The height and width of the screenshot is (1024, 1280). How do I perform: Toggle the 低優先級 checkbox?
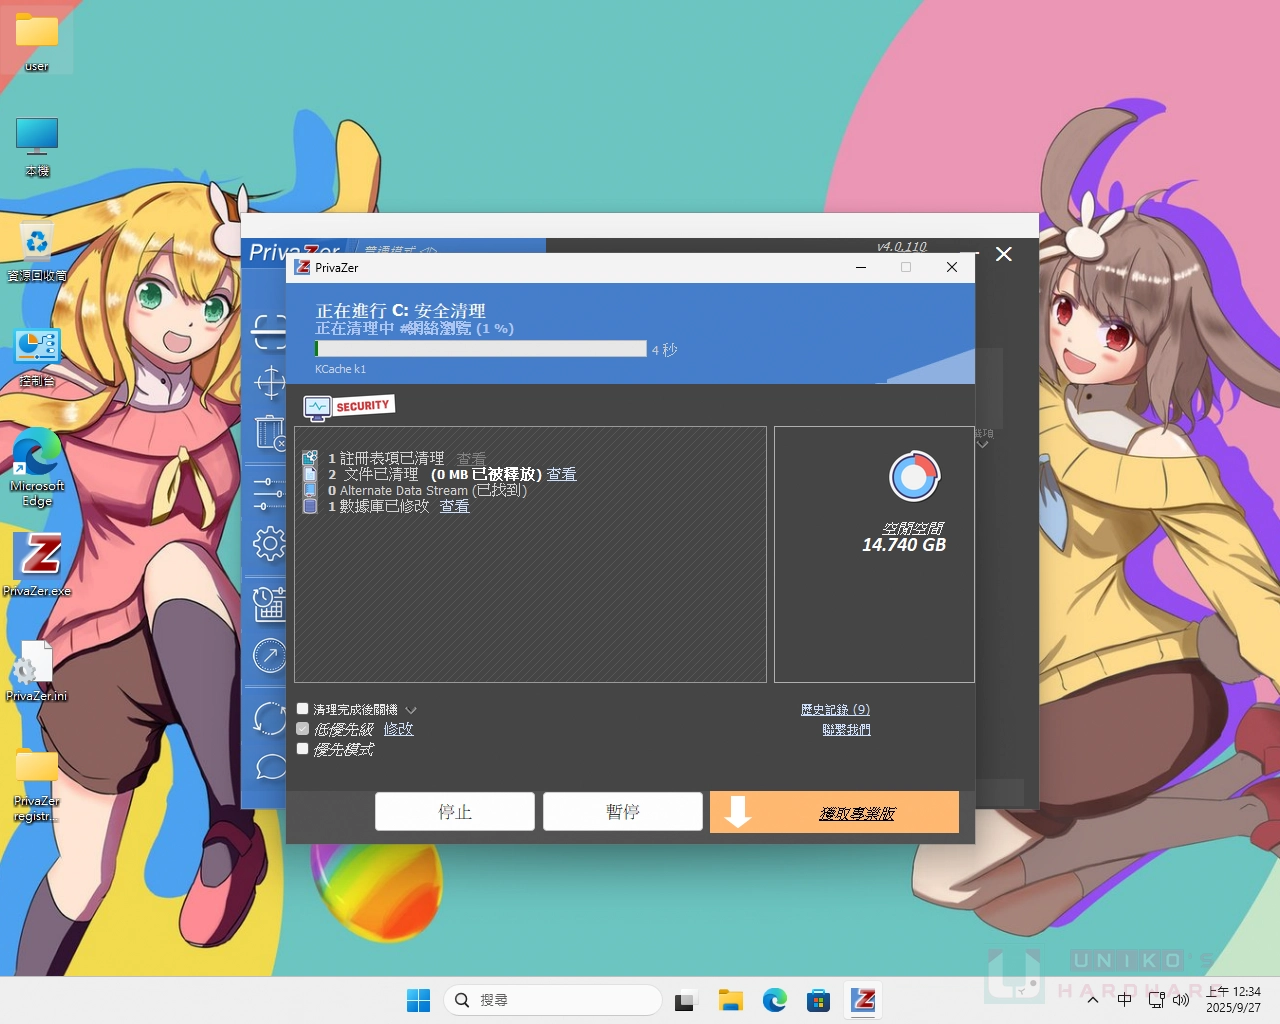tap(303, 729)
